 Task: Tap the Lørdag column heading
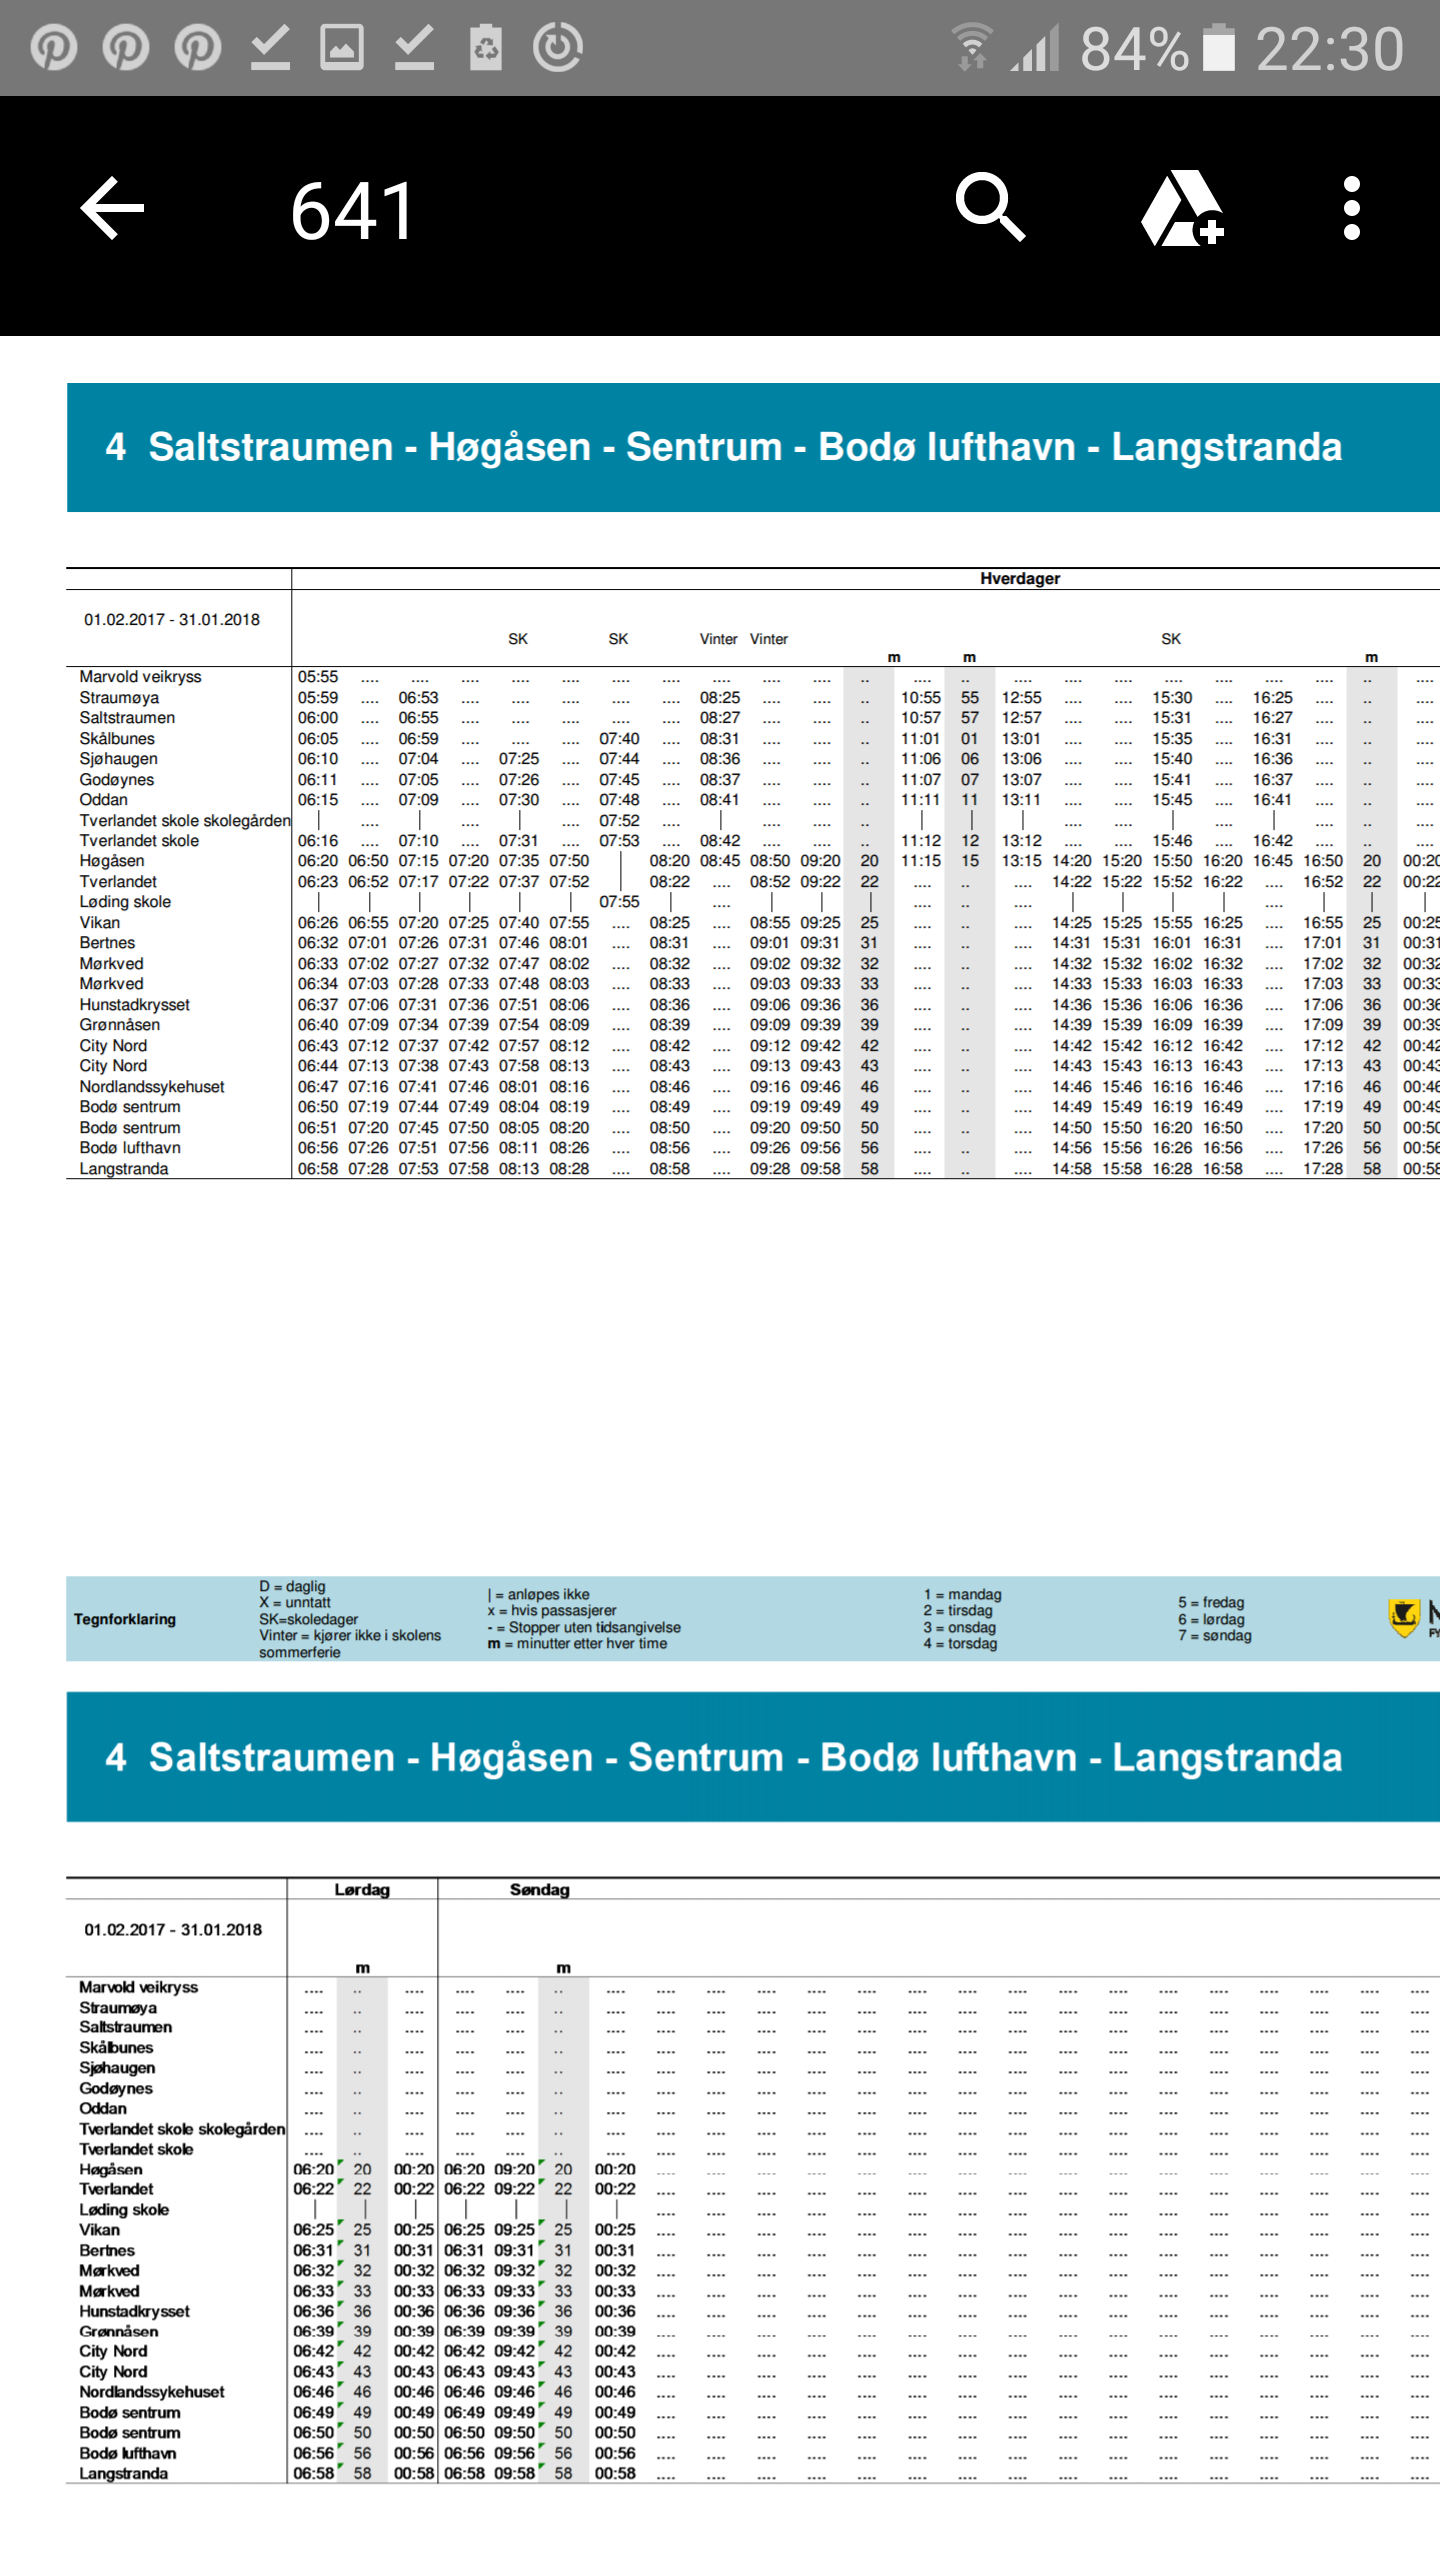pyautogui.click(x=362, y=1889)
